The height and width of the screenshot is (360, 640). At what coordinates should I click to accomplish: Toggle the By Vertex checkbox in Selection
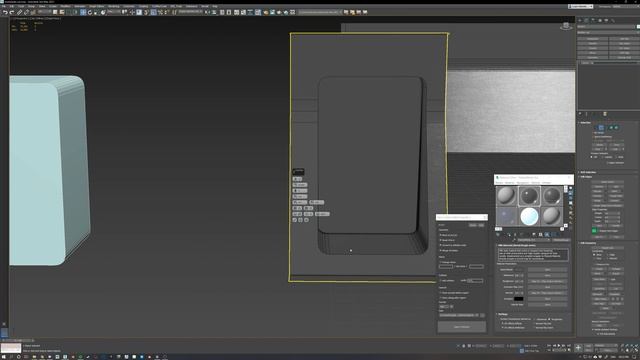593,133
